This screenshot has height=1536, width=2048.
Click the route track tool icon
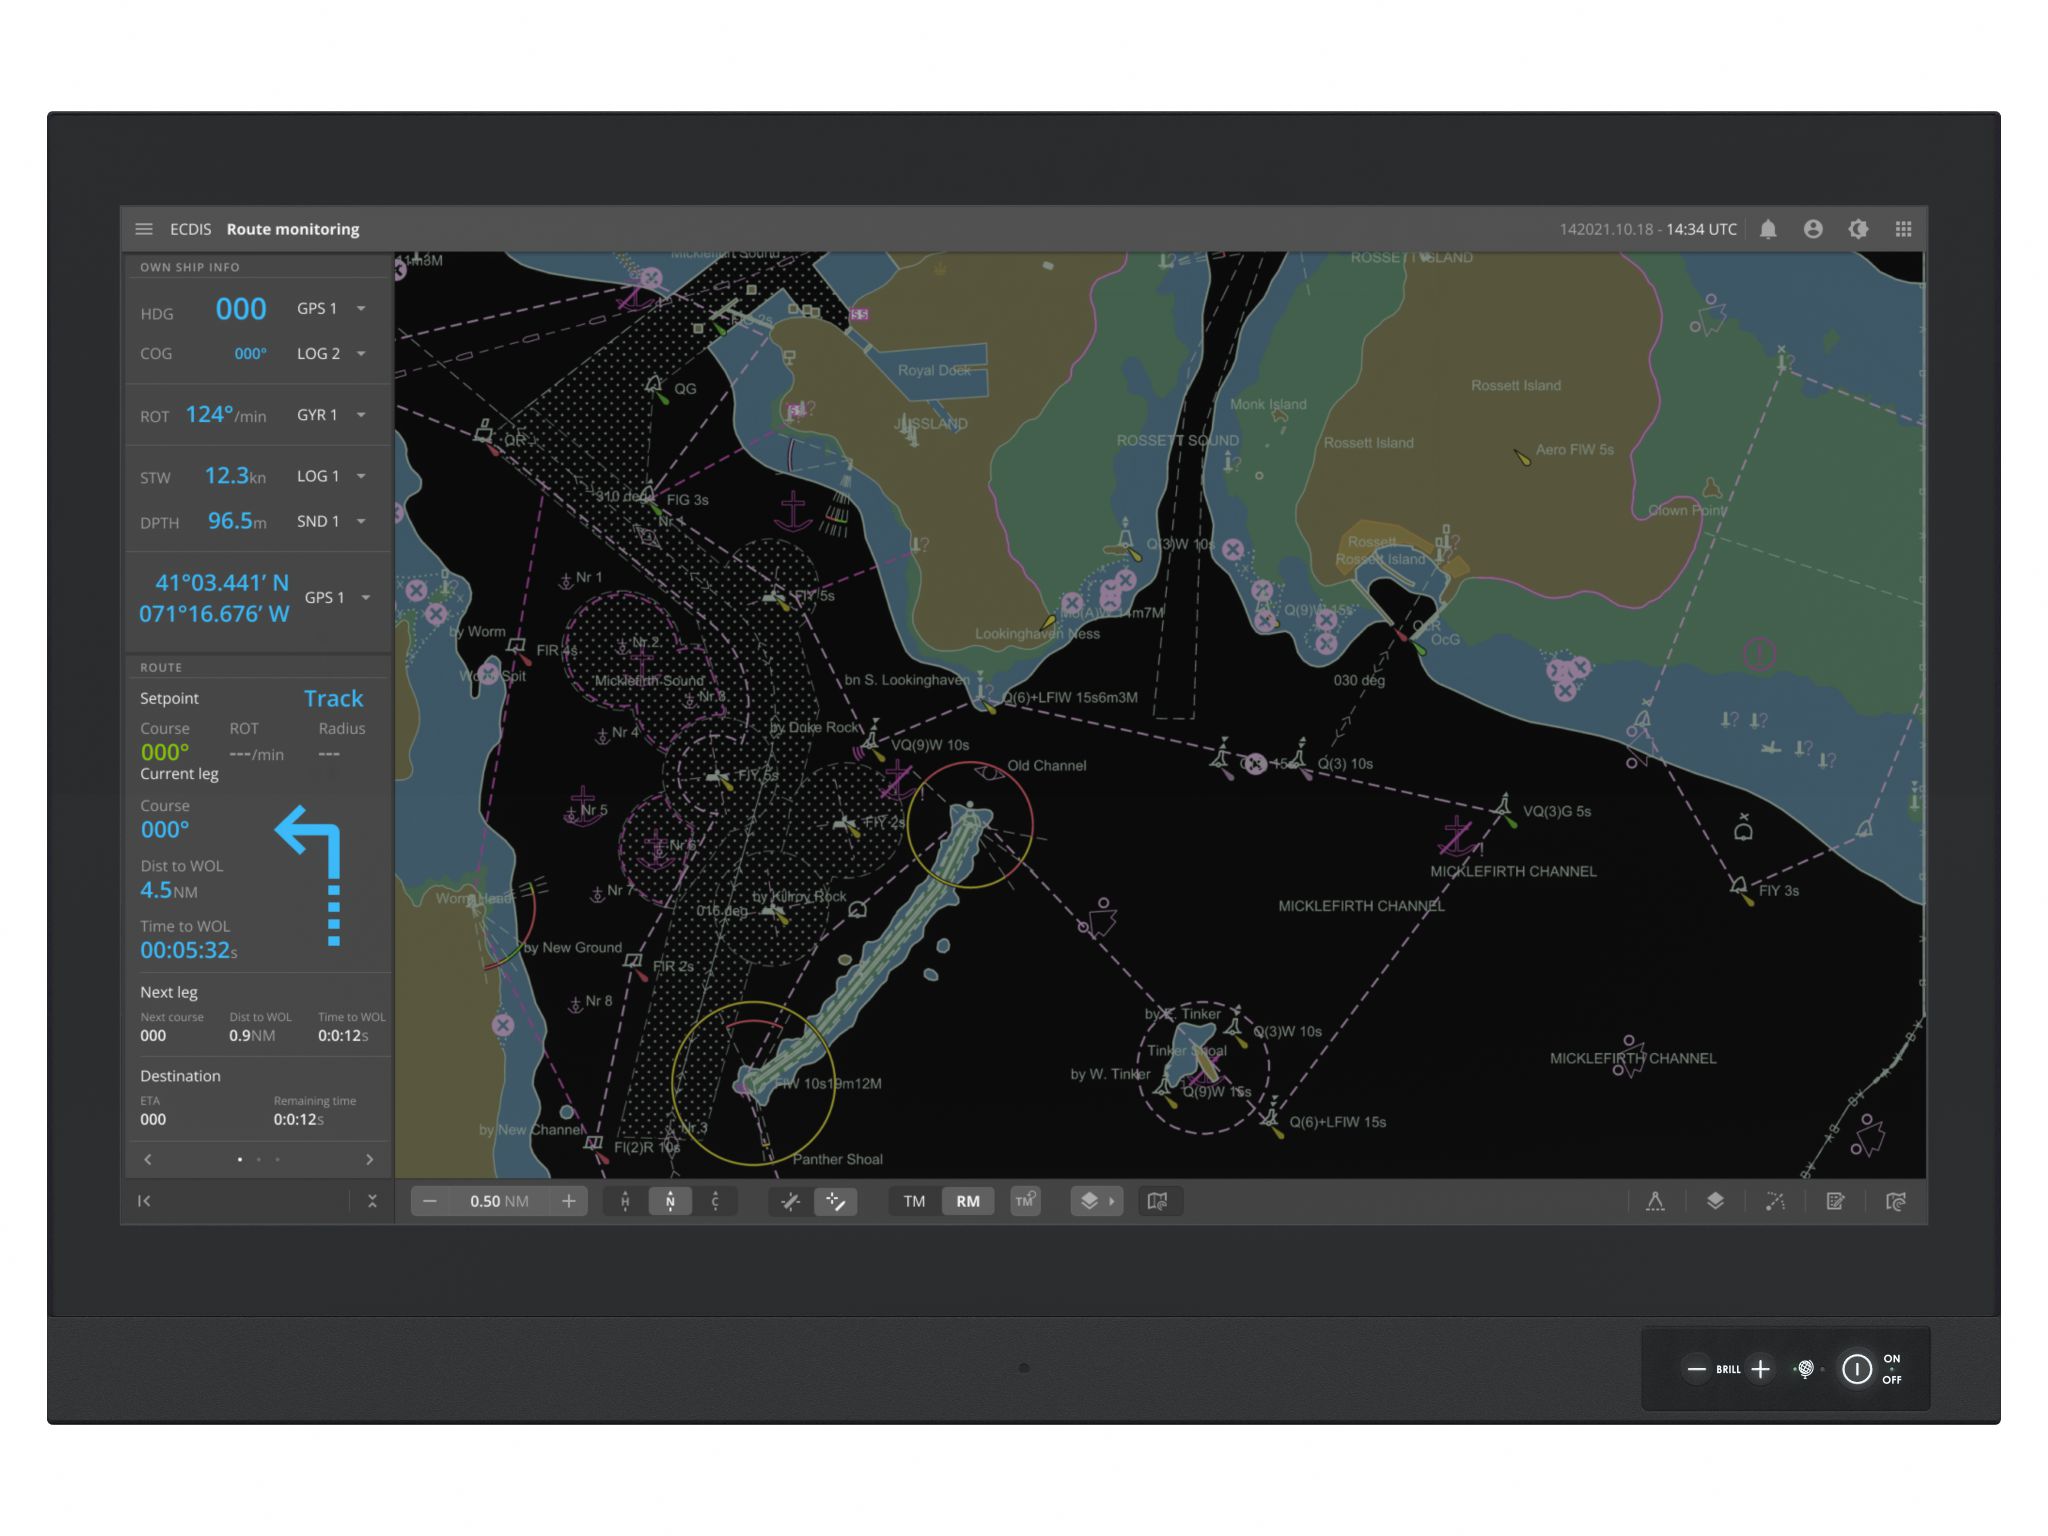1775,1201
